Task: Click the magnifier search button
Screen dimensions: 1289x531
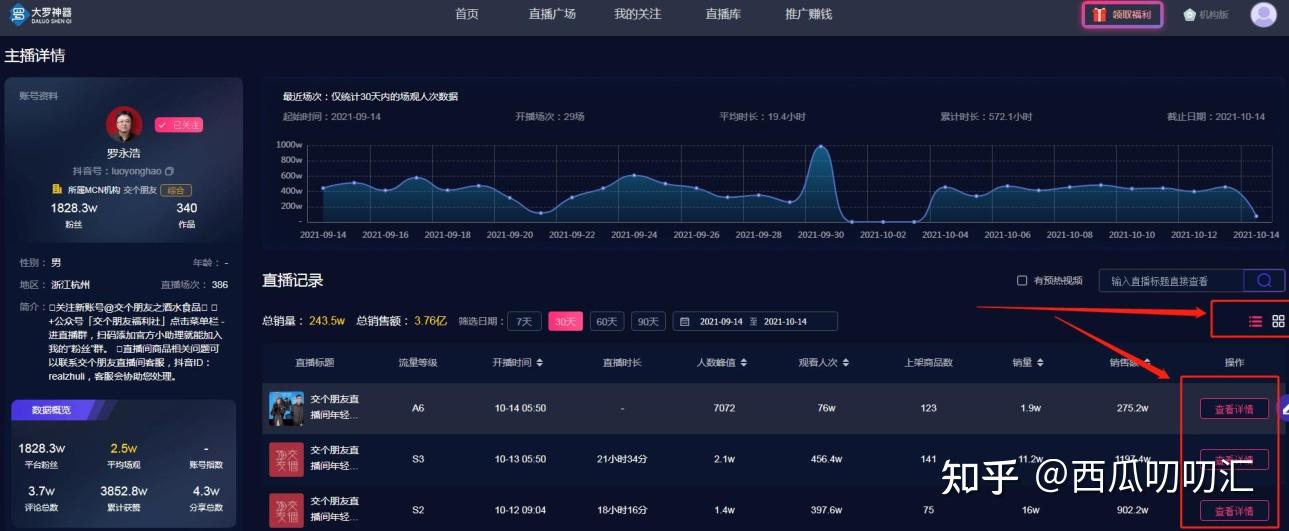Action: [1264, 281]
